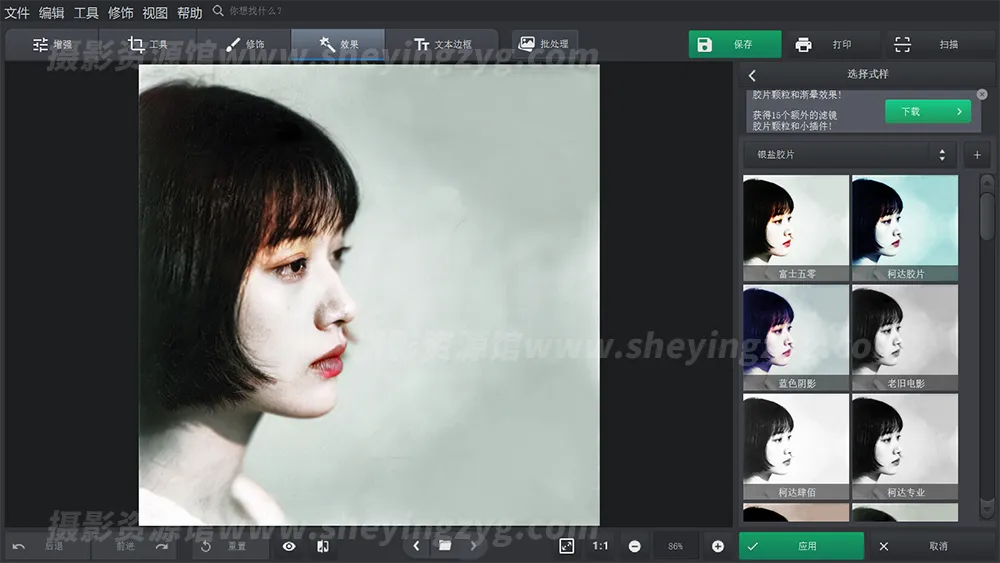1000x563 pixels.
Task: Toggle the eye preview original icon
Action: (x=289, y=546)
